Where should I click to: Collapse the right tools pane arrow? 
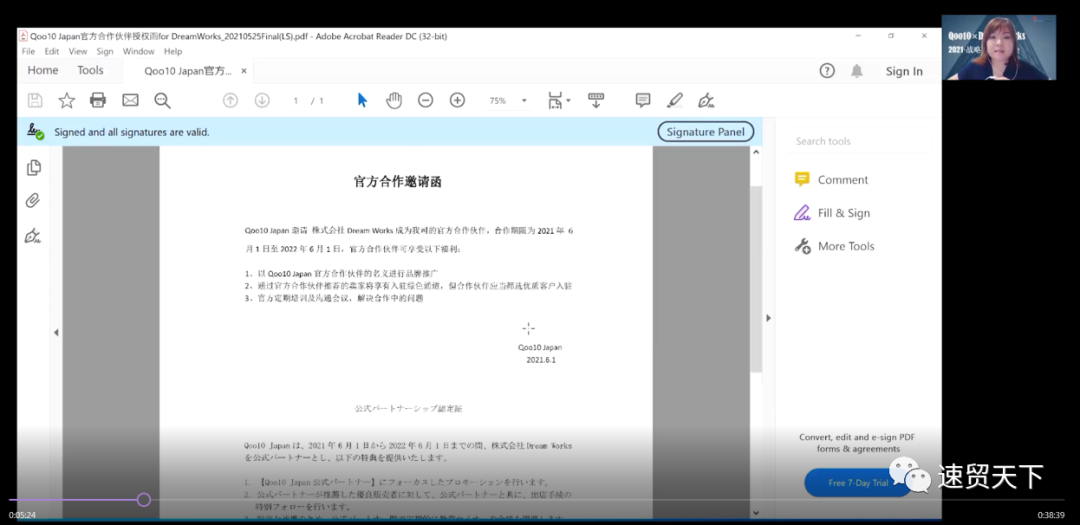(769, 318)
